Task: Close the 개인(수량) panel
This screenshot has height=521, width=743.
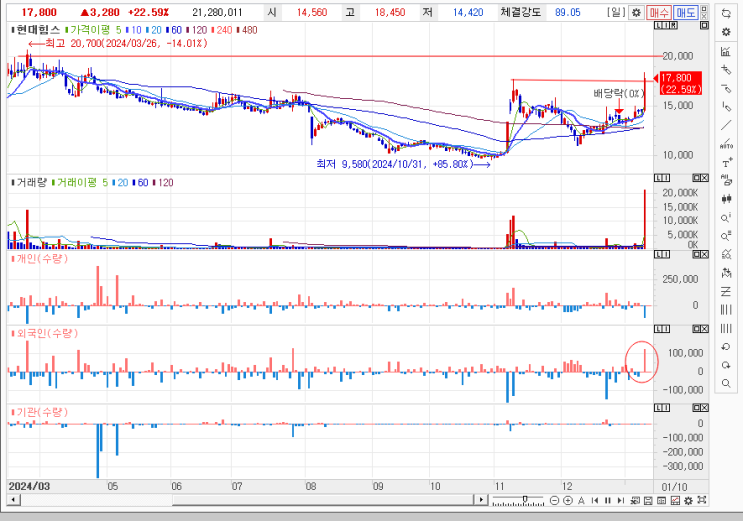Action: click(705, 255)
